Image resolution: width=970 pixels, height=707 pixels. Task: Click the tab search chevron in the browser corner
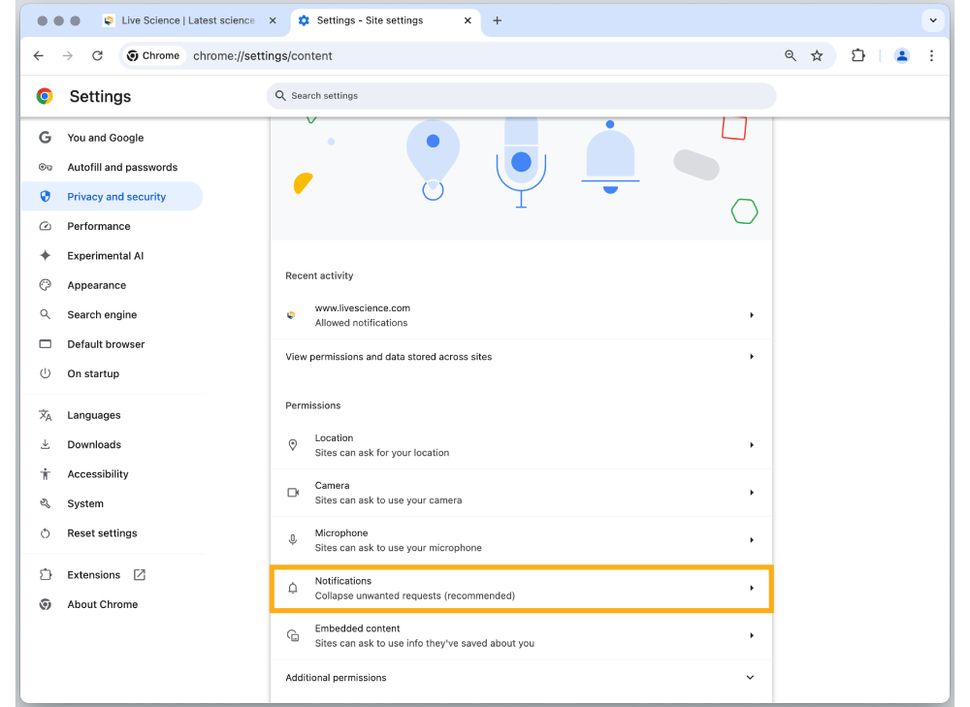tap(933, 19)
